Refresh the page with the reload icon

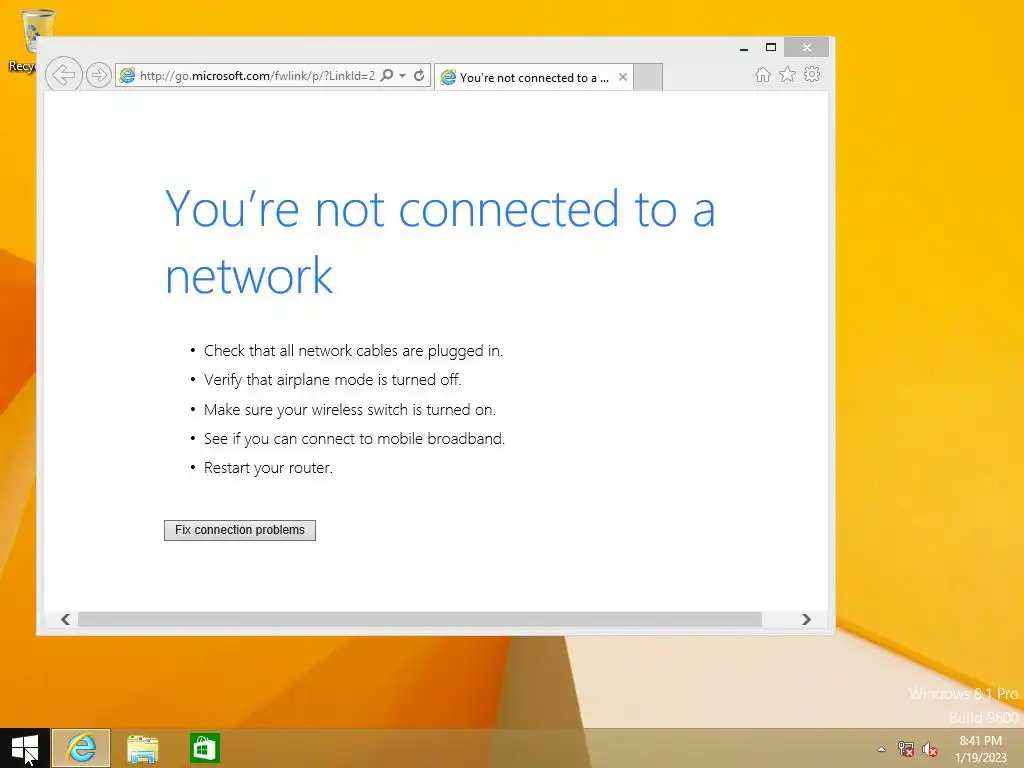point(419,75)
